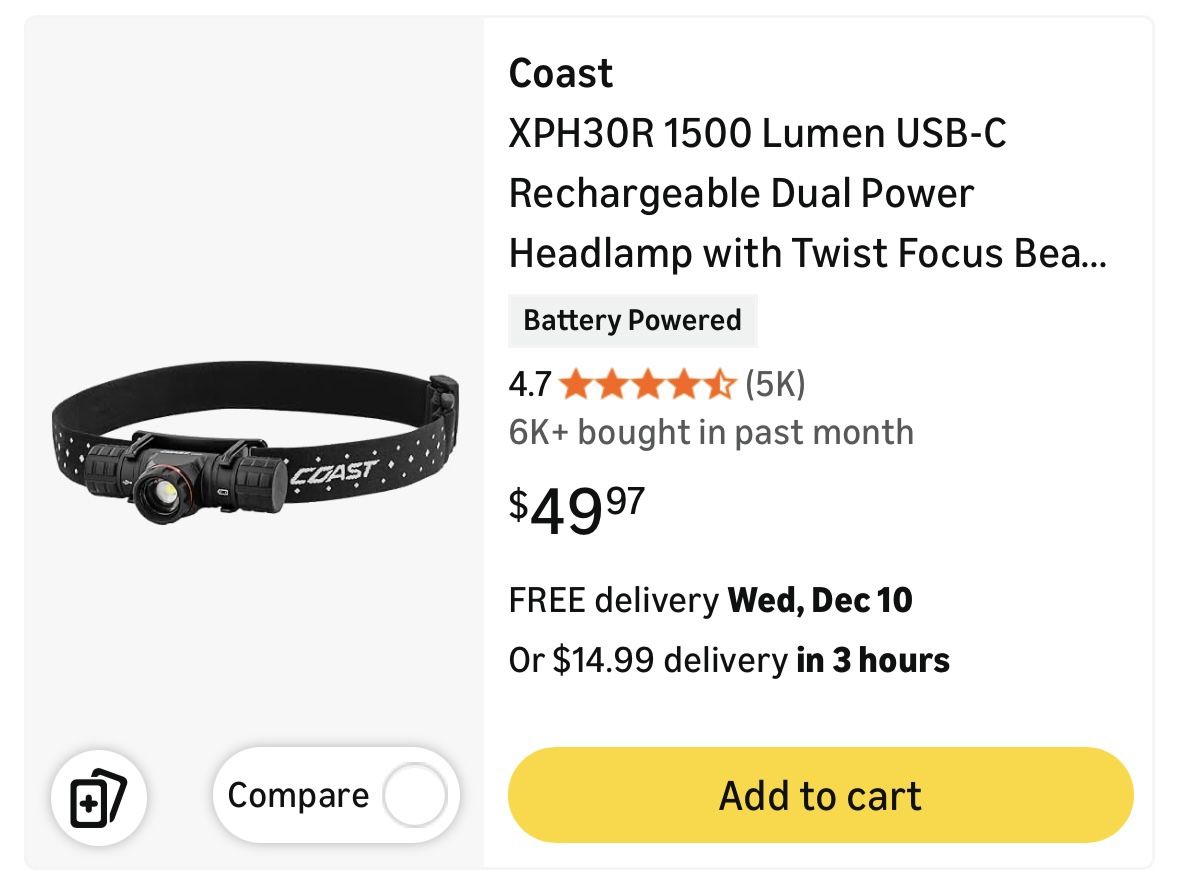Click the Battery Powered badge
Image resolution: width=1179 pixels, height=870 pixels.
click(633, 321)
